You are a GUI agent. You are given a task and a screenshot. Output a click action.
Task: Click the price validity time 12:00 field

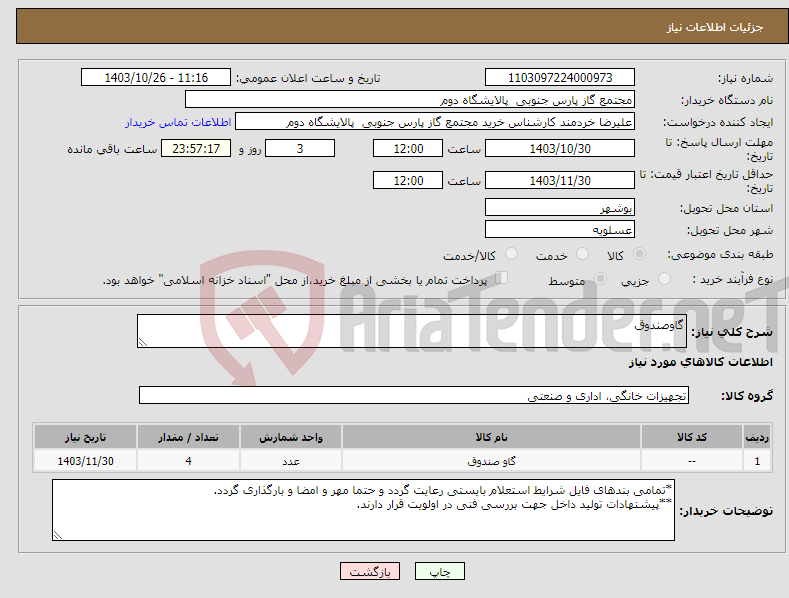pos(408,180)
